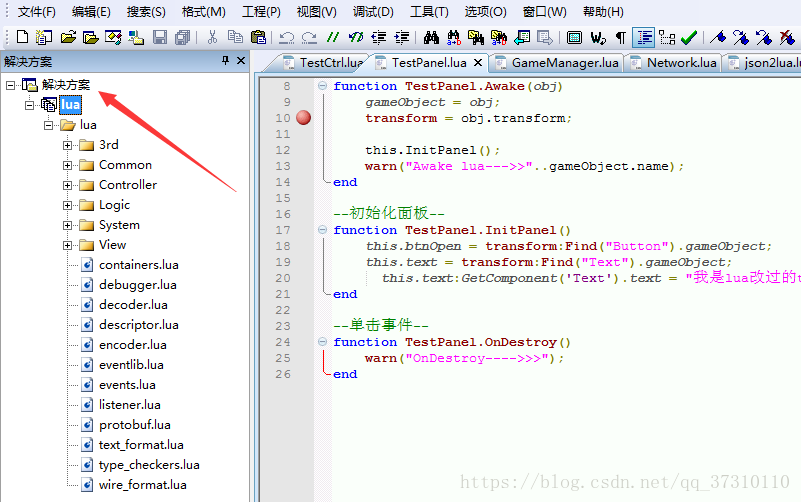Viewport: 801px width, 502px height.
Task: Collapse the 解决方案 root node
Action: (10, 85)
